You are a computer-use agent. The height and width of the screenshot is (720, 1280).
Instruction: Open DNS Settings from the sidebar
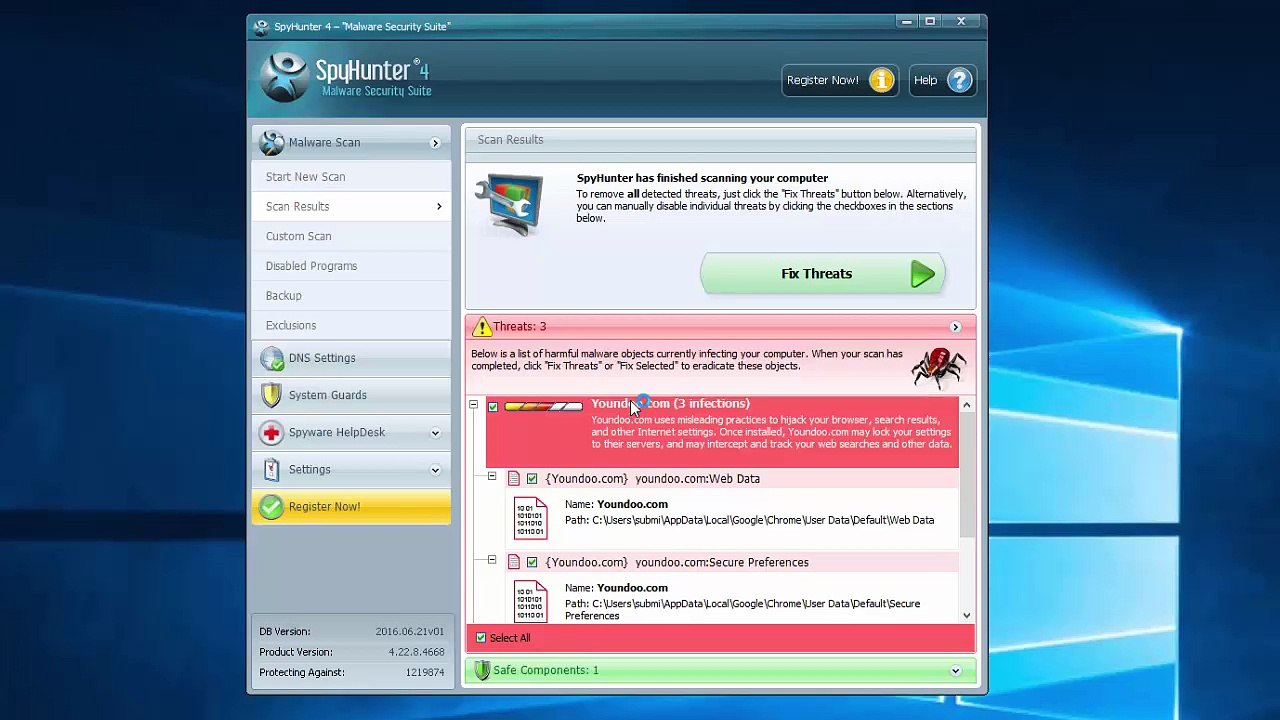click(x=351, y=358)
